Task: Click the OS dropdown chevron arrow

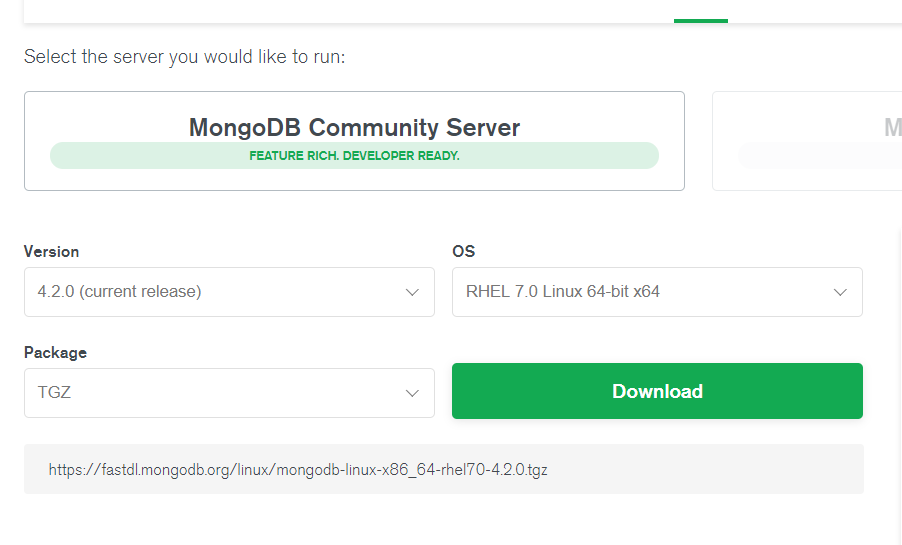Action: click(840, 292)
